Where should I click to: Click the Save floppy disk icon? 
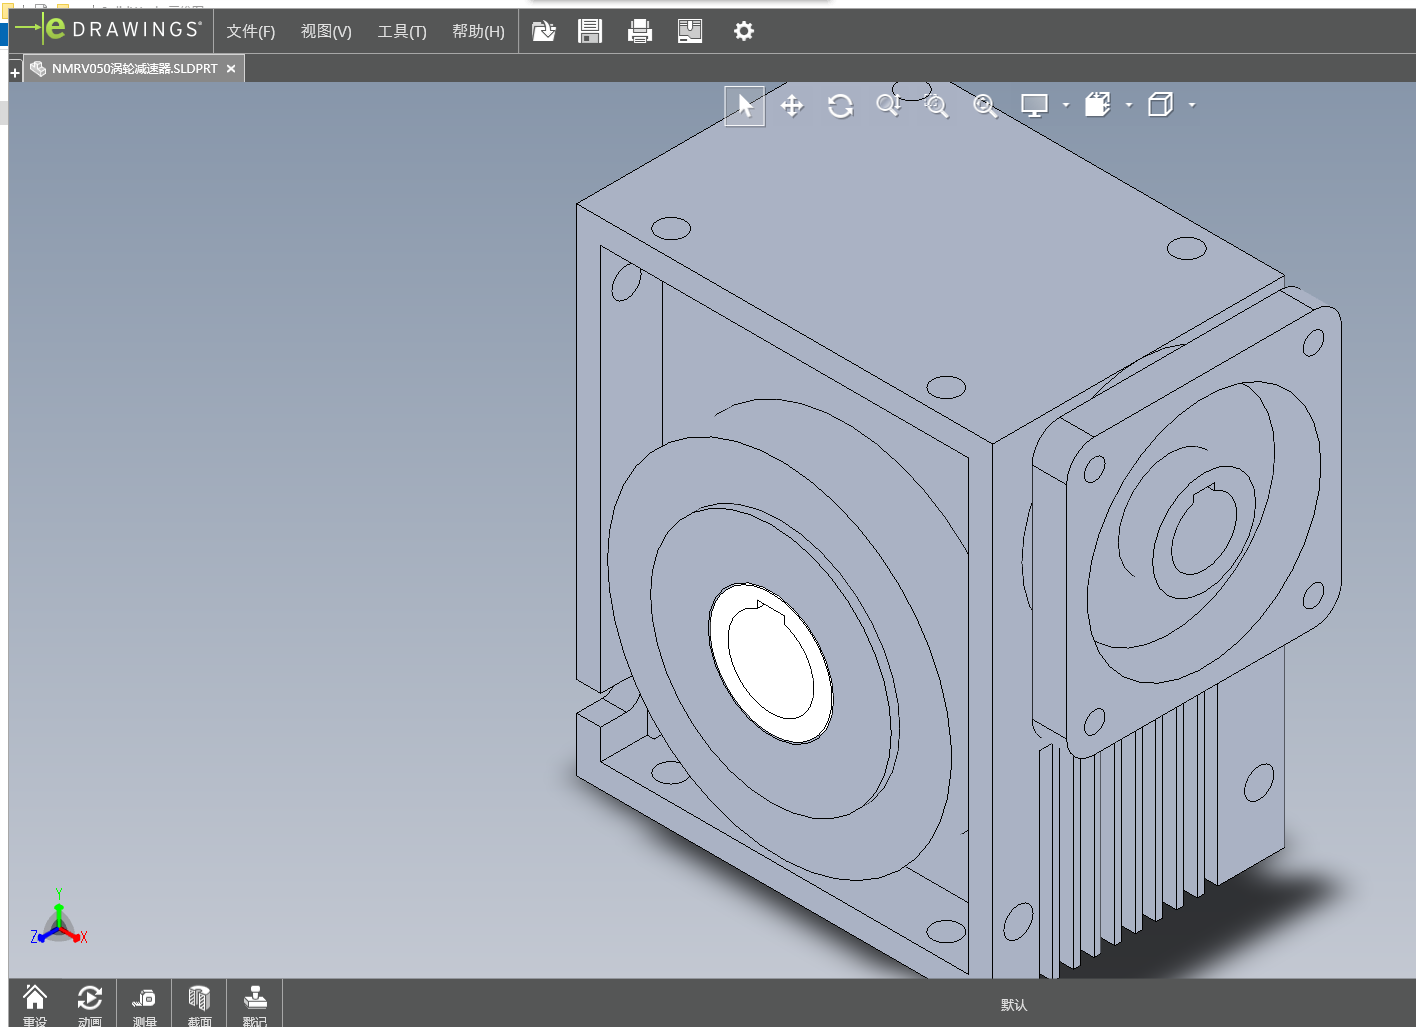click(x=590, y=31)
